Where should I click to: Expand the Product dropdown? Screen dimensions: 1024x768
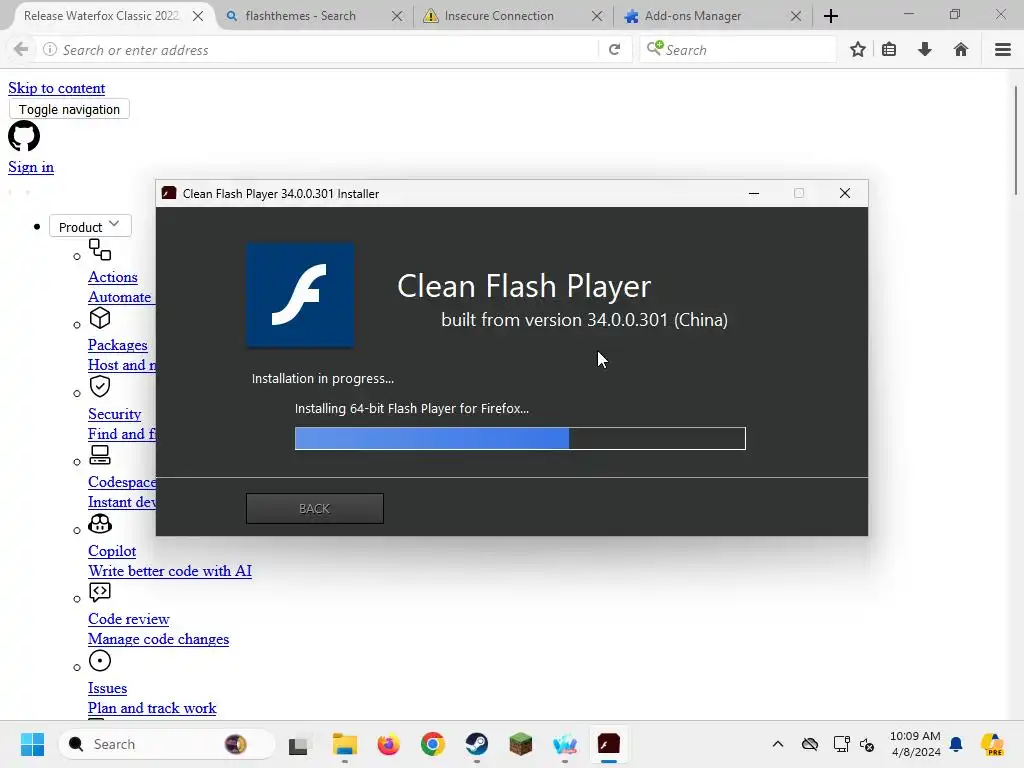tap(90, 226)
